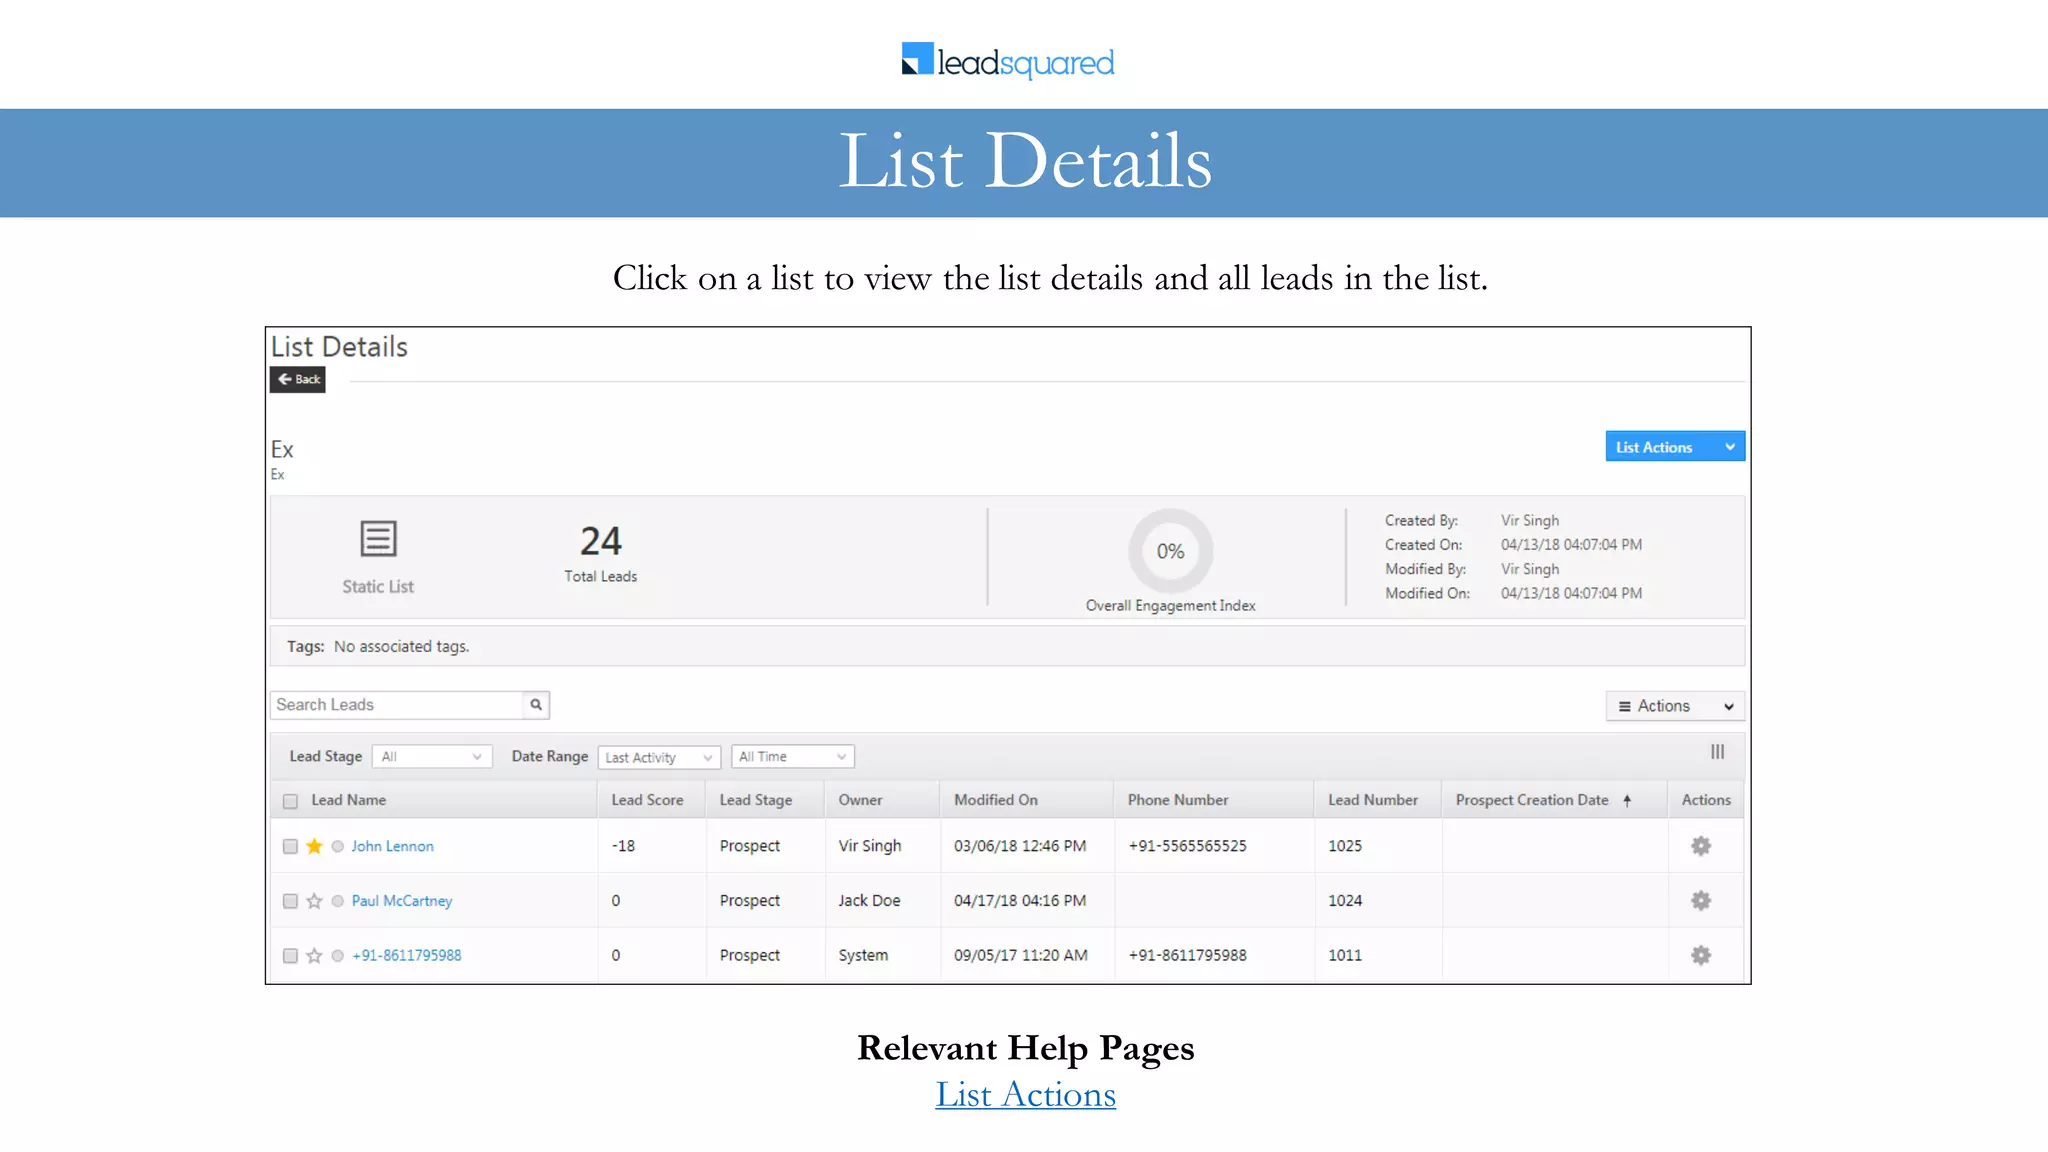Click the search magnifier icon
Viewport: 2048px width, 1152px height.
pos(536,705)
